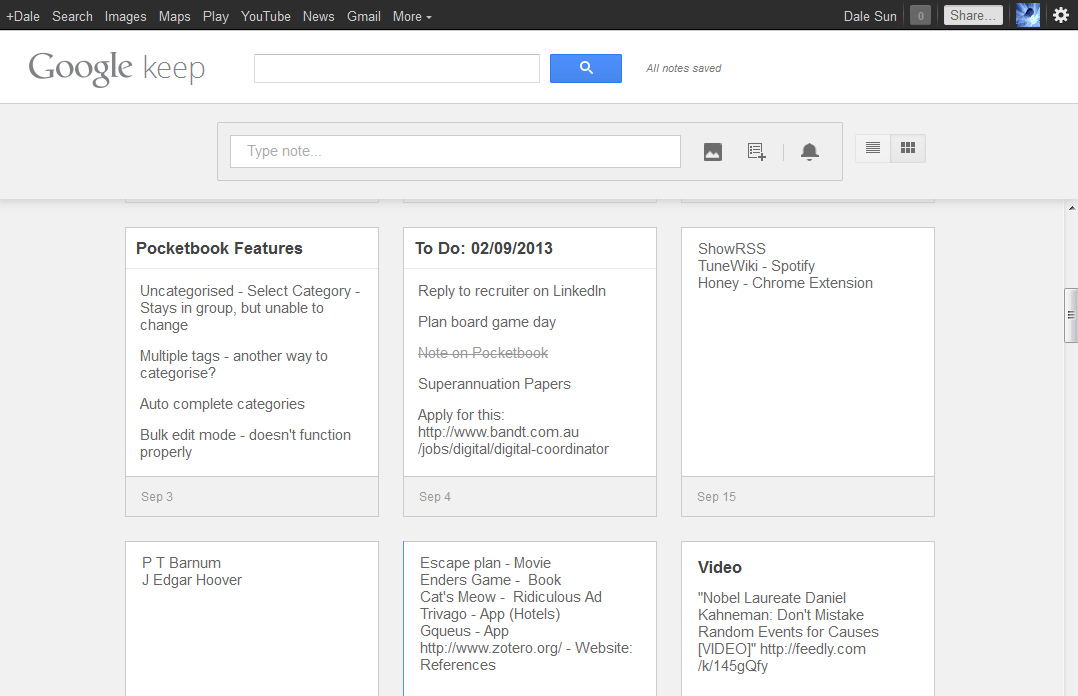Click the feedly.com link in Video note

coord(782,657)
